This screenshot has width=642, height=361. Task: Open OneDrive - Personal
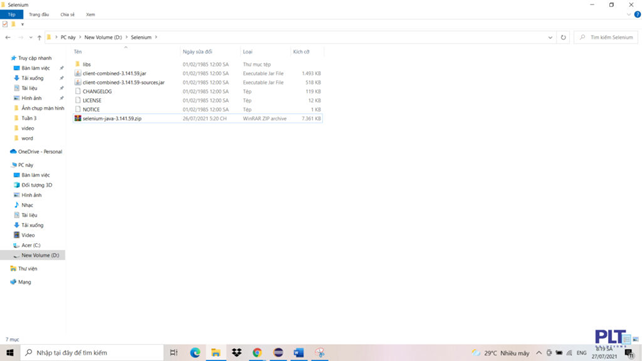pyautogui.click(x=40, y=151)
